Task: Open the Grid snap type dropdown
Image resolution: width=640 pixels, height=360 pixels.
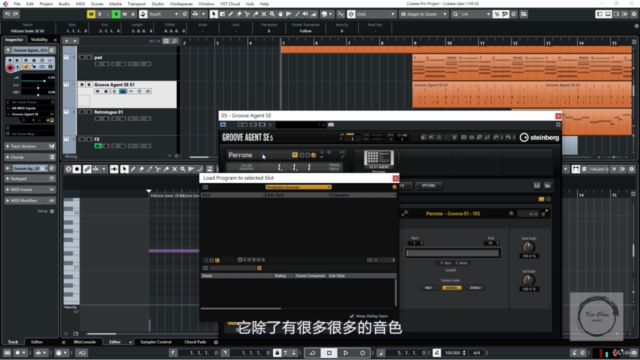Action: pos(376,14)
